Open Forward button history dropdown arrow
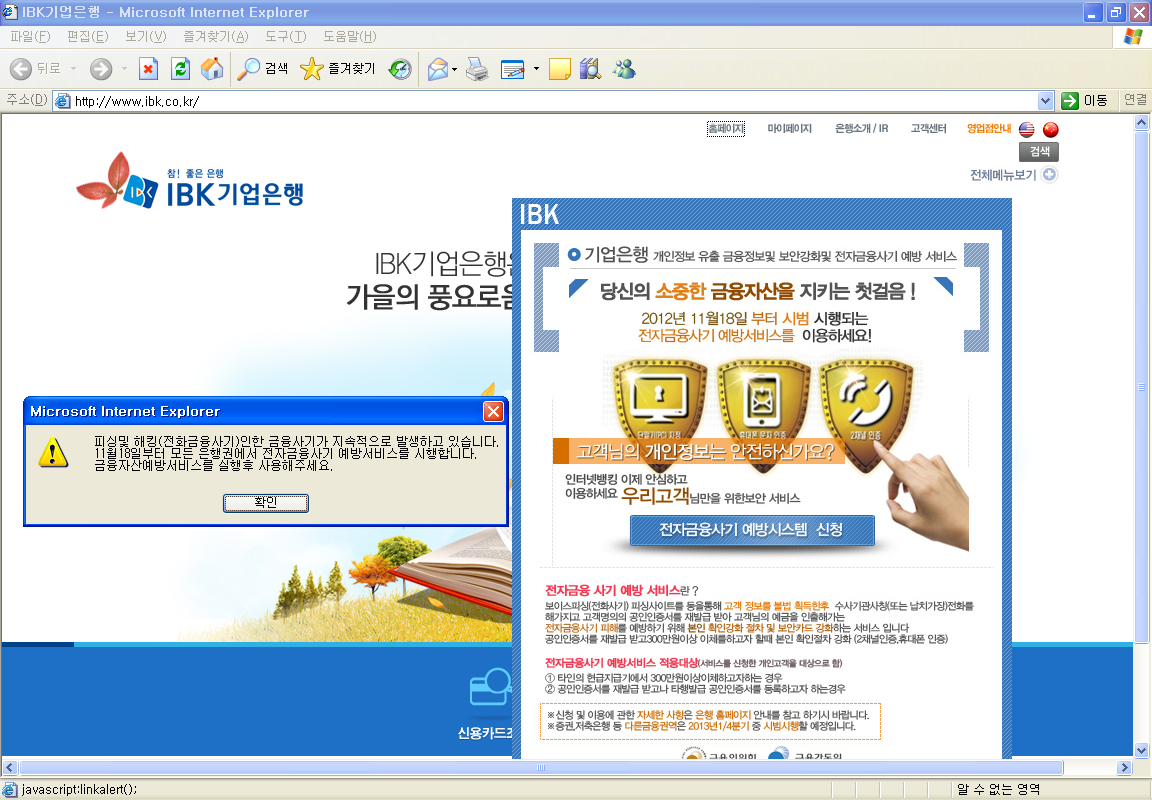1152x800 pixels. click(x=124, y=69)
